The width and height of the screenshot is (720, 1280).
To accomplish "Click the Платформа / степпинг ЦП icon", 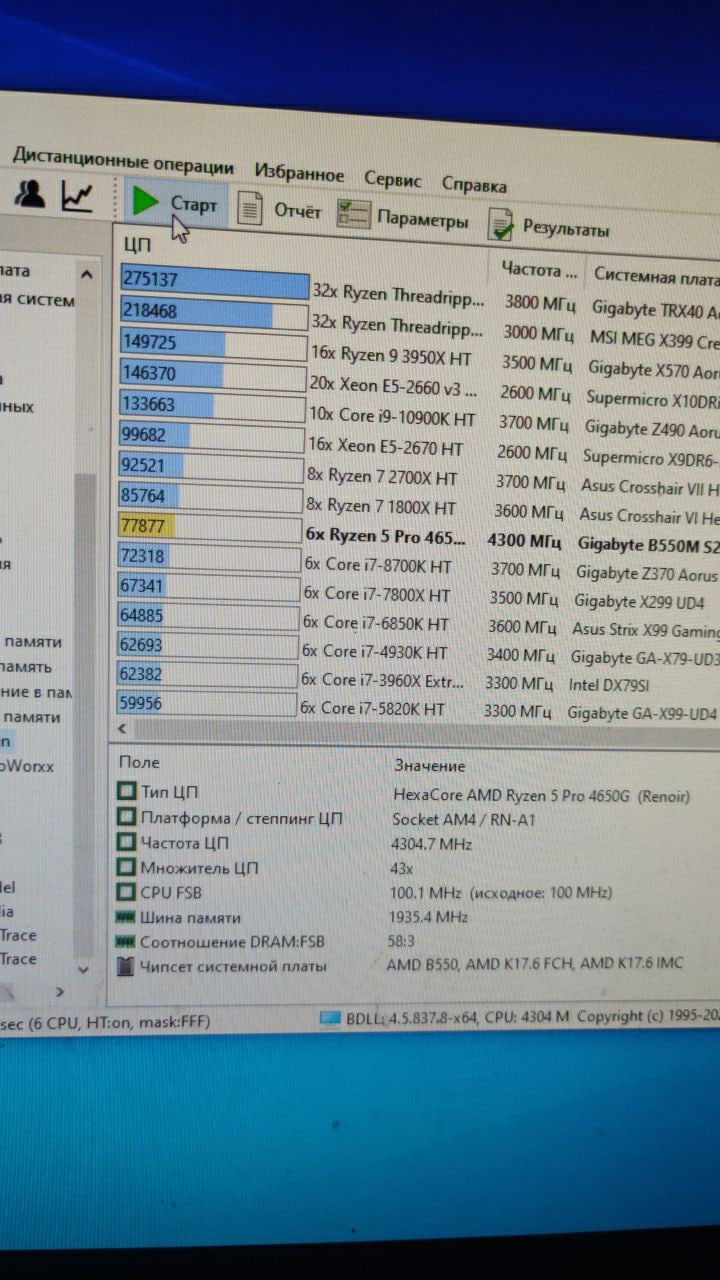I will (x=126, y=818).
